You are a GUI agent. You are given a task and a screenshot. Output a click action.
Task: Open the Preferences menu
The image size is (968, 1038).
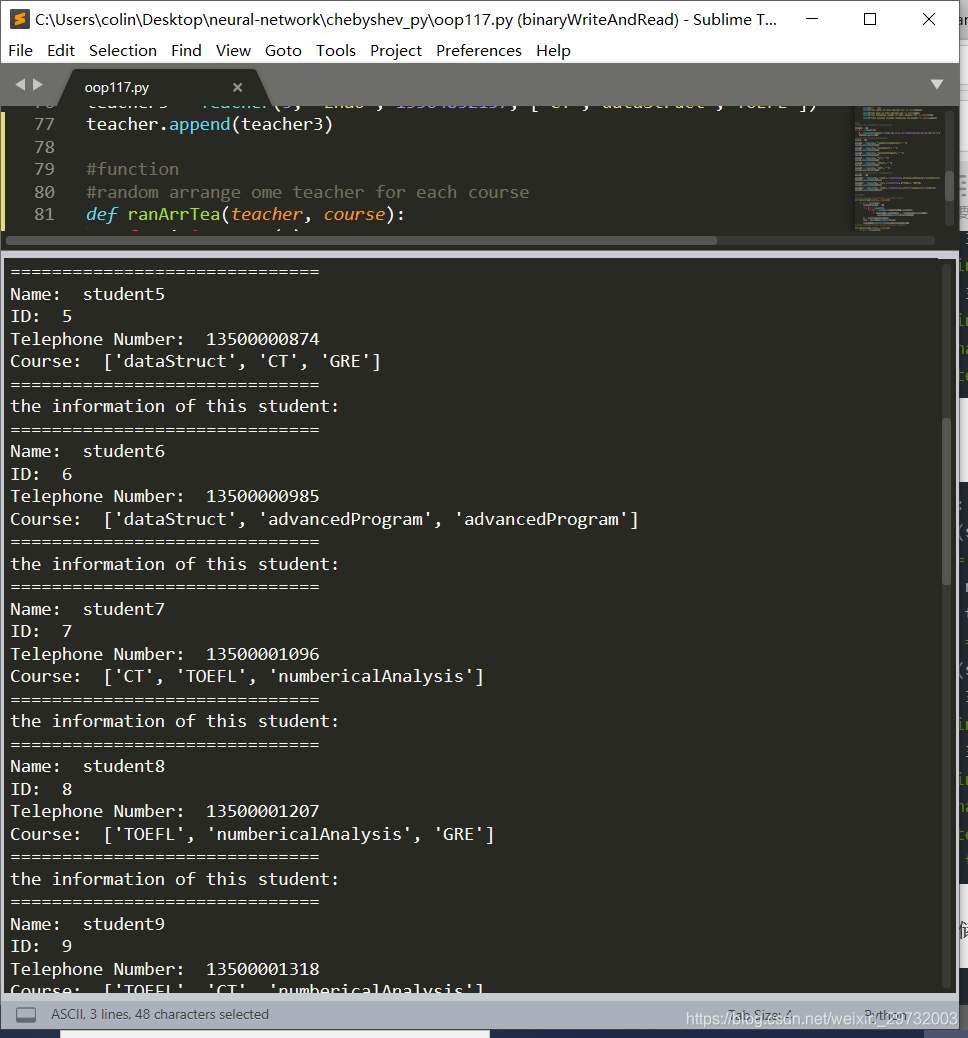479,50
